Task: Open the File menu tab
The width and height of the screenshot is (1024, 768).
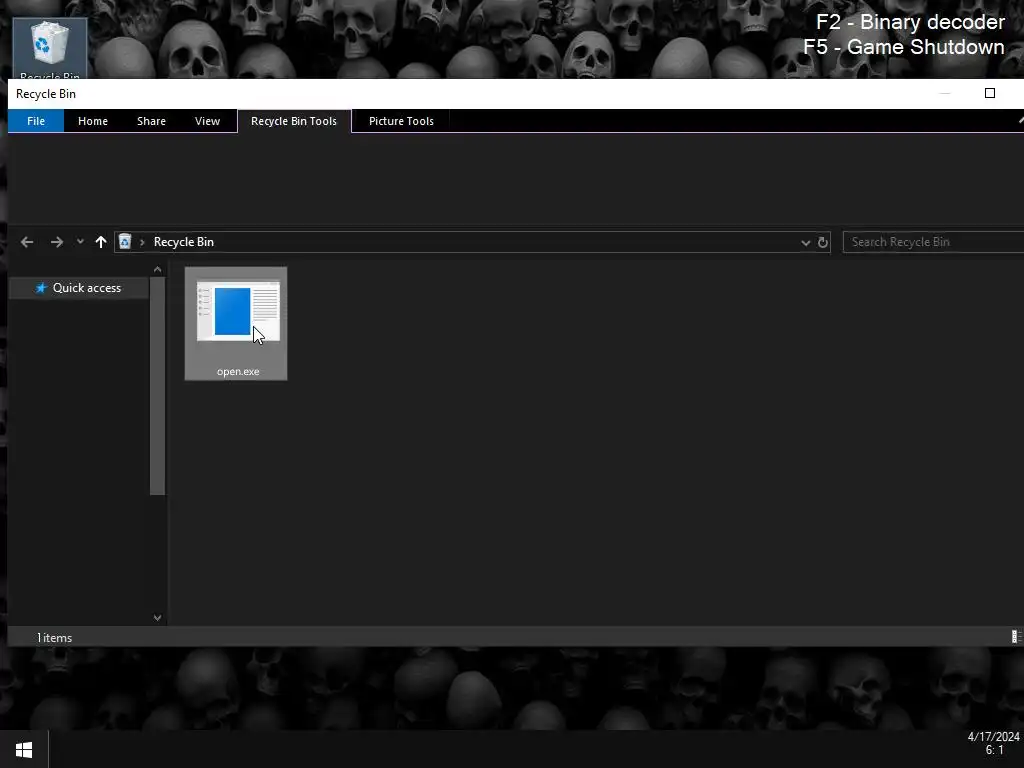Action: coord(36,121)
